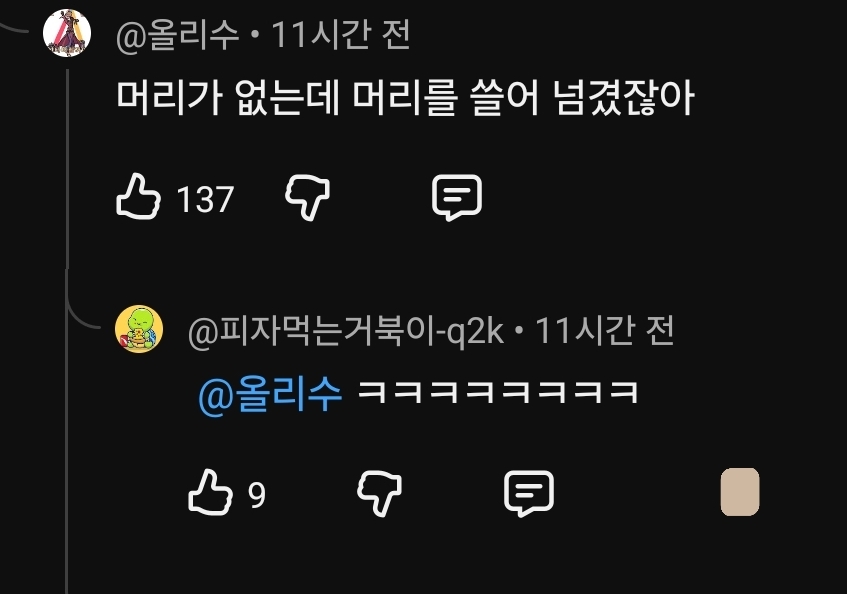Click the ㅋㅋㅋㅋㅋㅋㅋㅋ reply text

(x=498, y=392)
